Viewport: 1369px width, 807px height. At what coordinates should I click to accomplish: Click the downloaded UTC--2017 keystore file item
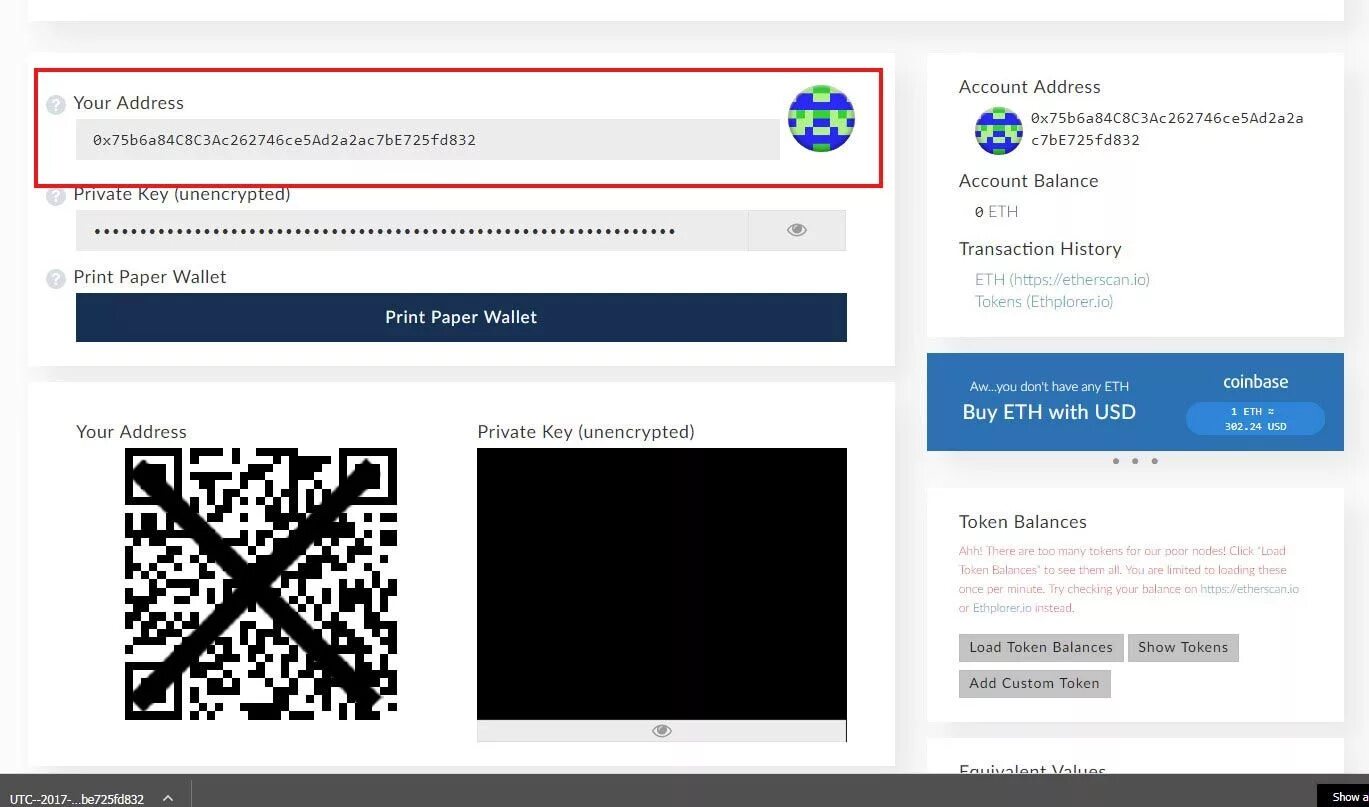tap(77, 799)
